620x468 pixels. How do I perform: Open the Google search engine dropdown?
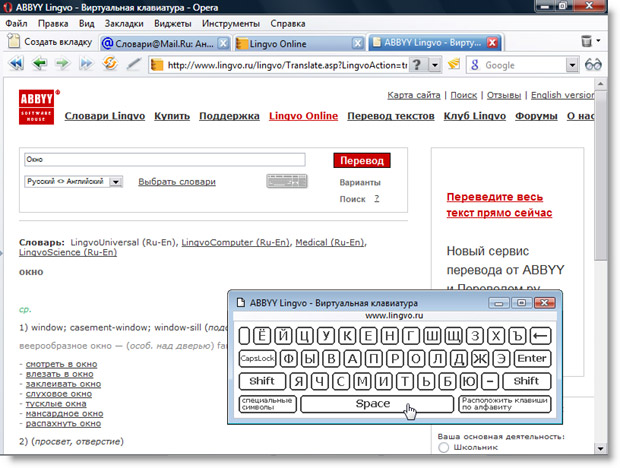[572, 65]
